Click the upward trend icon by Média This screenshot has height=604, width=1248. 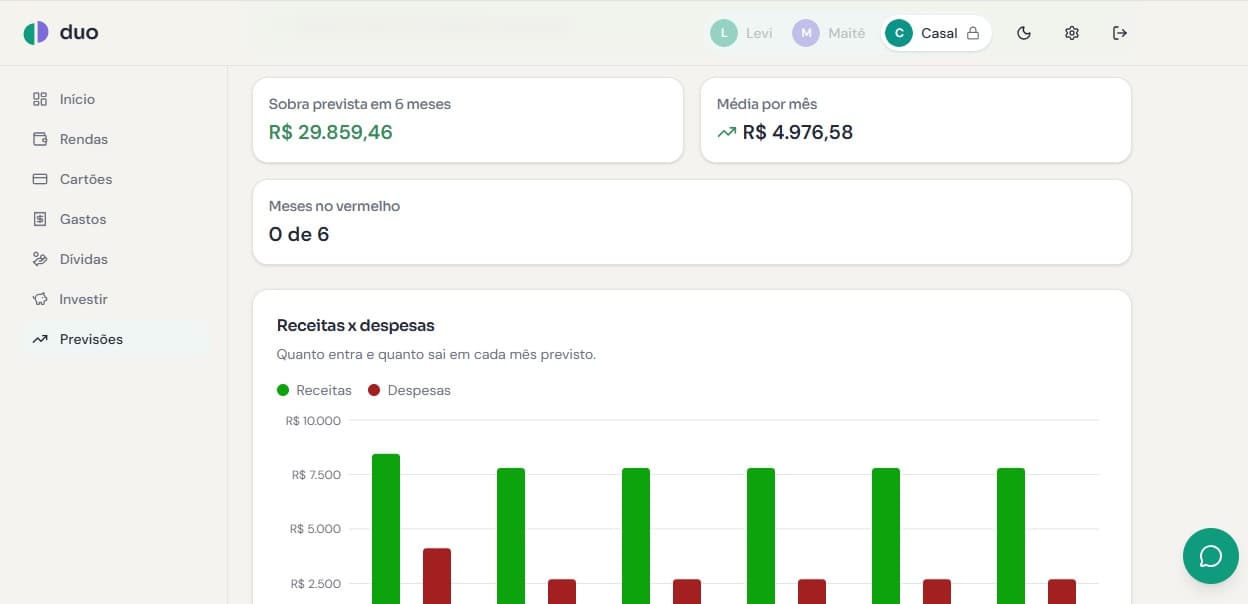click(x=727, y=132)
